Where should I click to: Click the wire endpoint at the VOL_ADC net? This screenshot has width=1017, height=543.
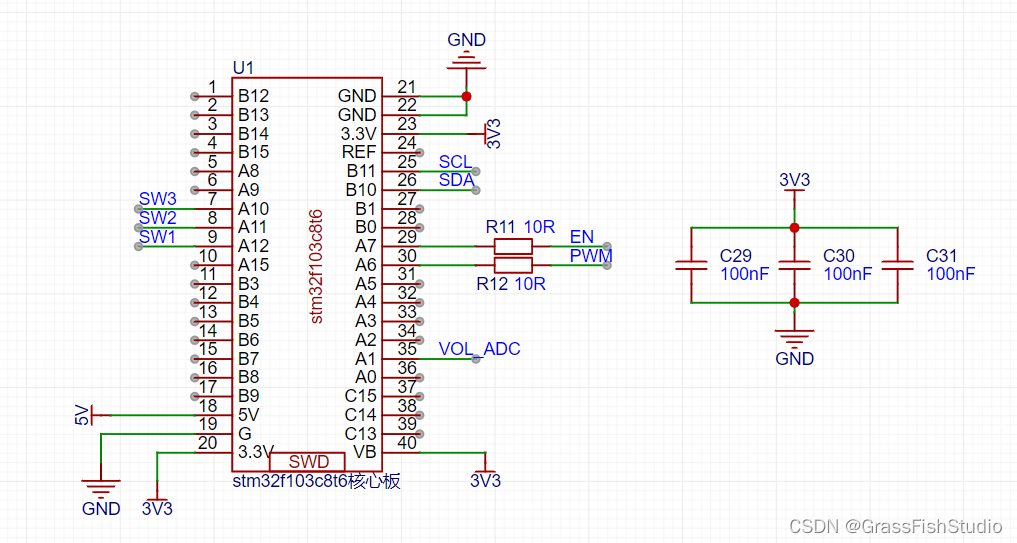tap(476, 359)
